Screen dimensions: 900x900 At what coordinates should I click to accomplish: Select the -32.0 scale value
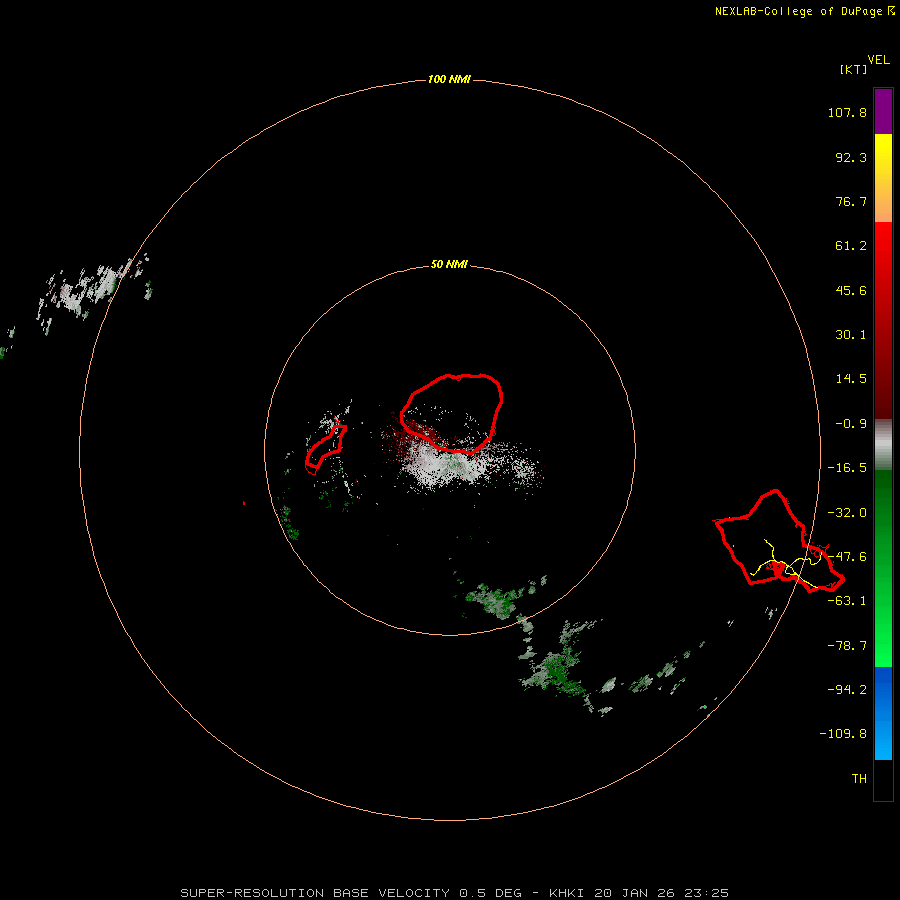847,513
